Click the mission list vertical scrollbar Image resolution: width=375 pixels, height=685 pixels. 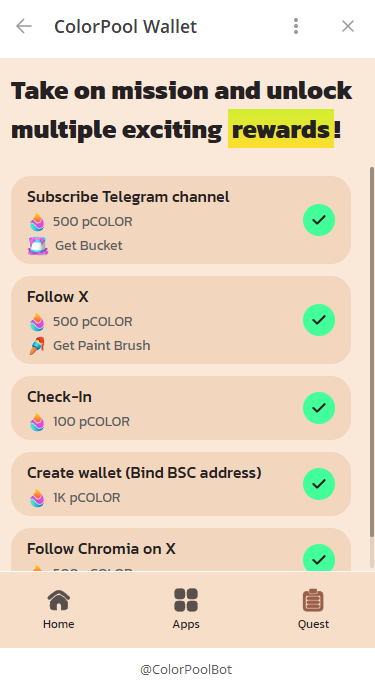tap(372, 352)
